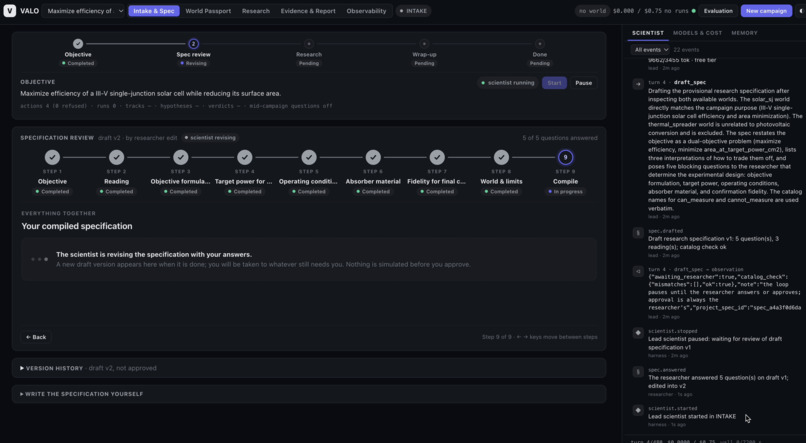Go to Step 2 Reading checkmark
Screen dimensions: 806x443
tap(116, 157)
